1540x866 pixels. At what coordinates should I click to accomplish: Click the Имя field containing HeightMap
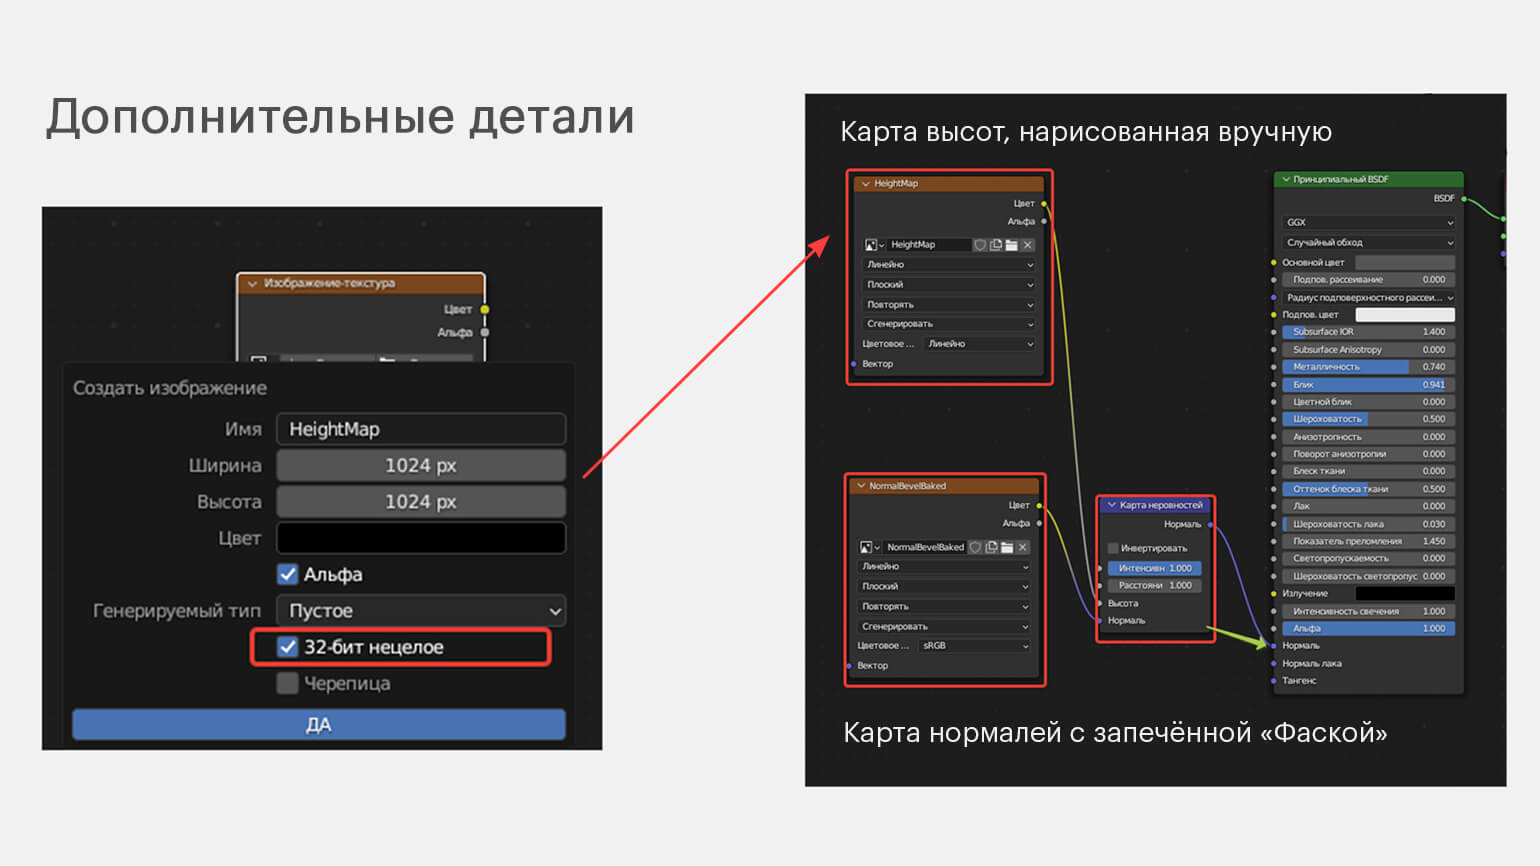point(421,429)
